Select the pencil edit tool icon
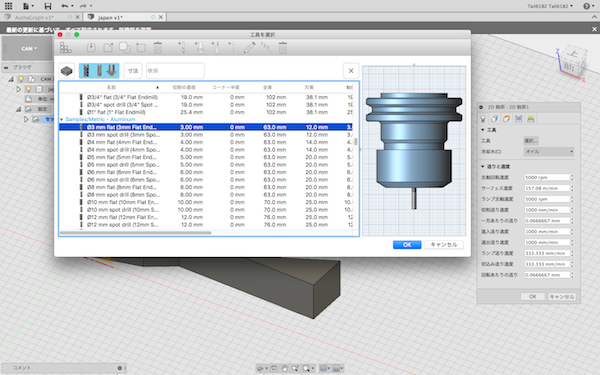Image resolution: width=600 pixels, height=375 pixels. 249,47
